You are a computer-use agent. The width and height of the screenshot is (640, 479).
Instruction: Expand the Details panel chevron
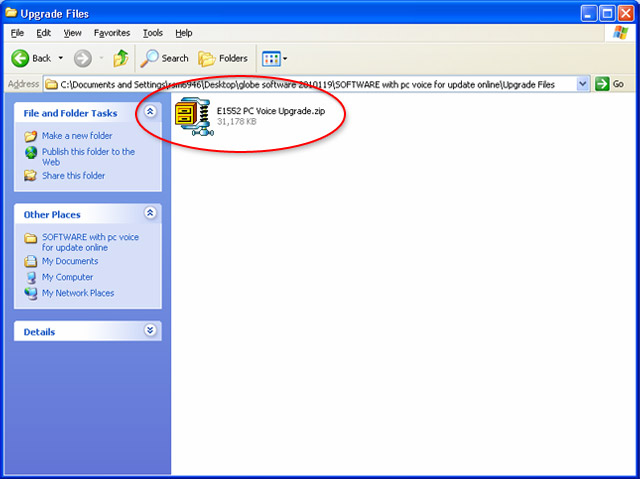[150, 330]
